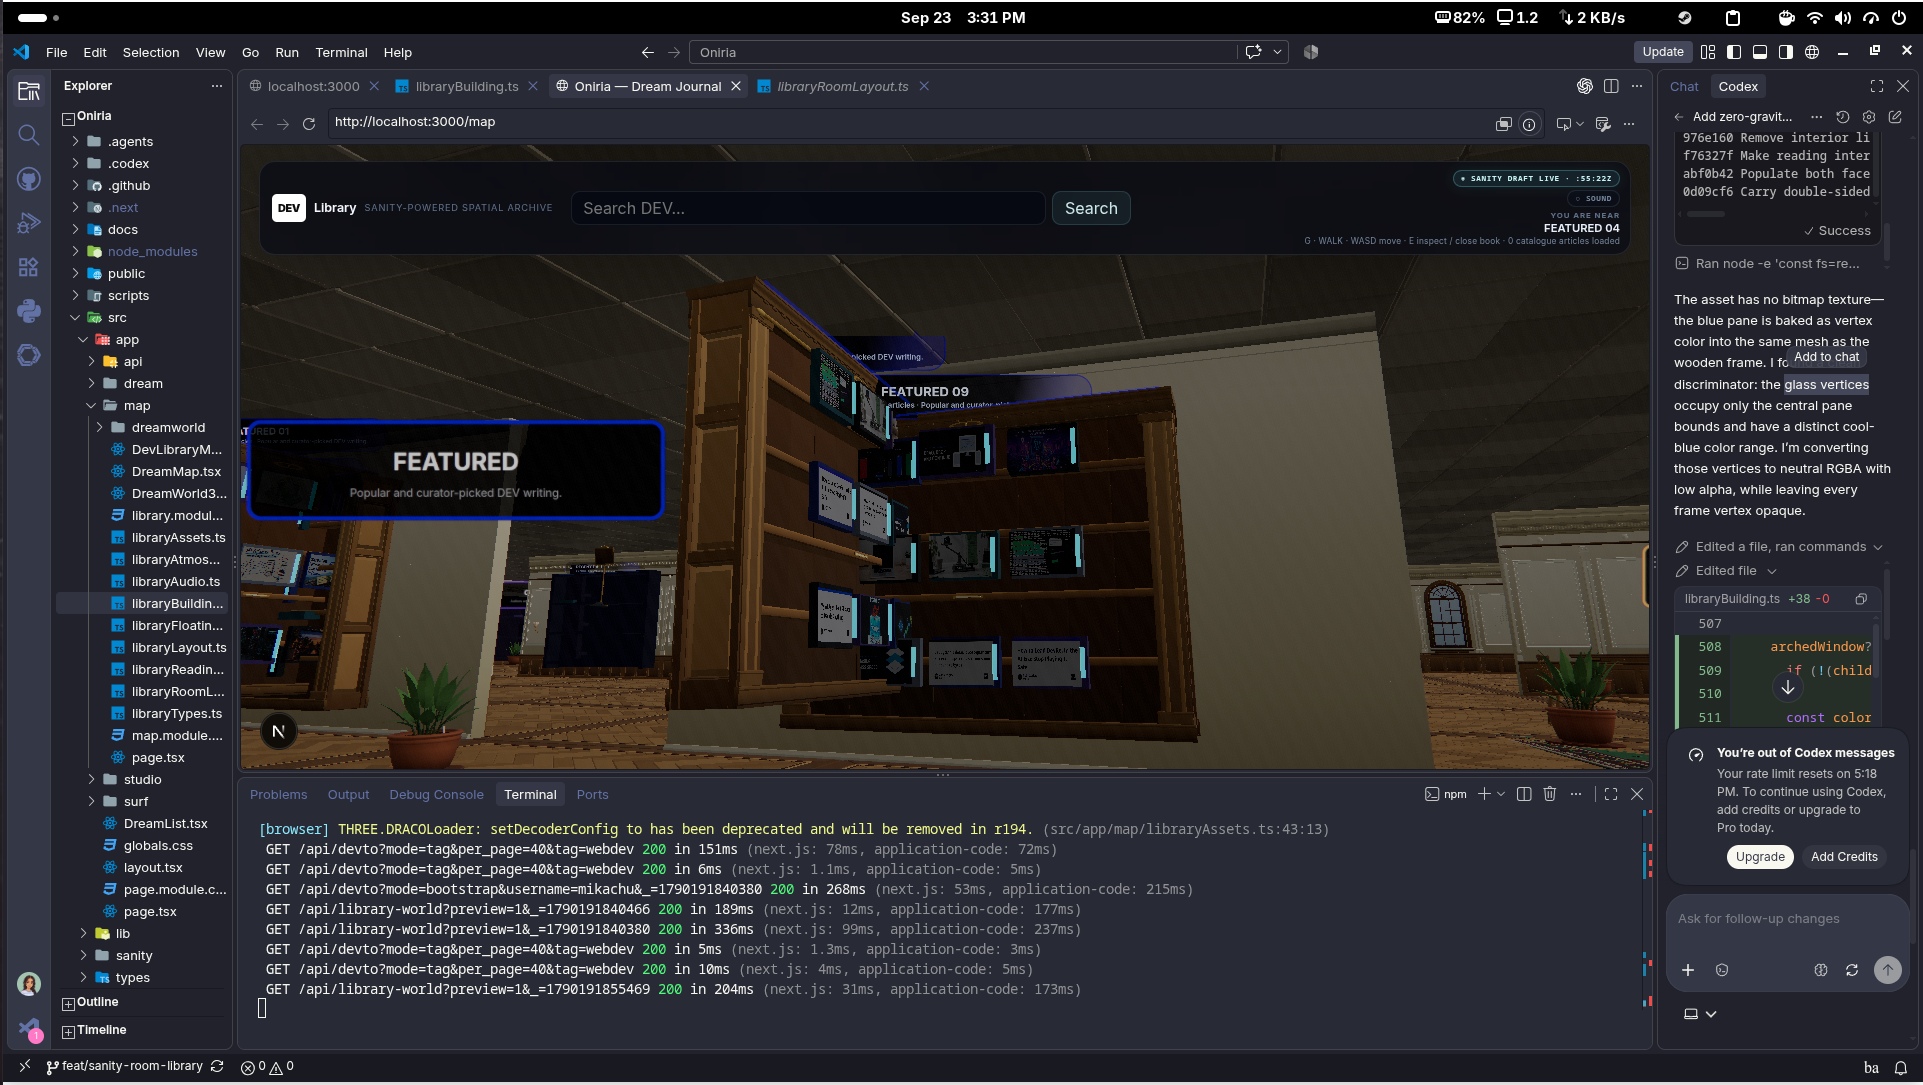Select the feat/sanity-room-library branch indicator
Viewport: 1923px width, 1085px height.
point(125,1066)
